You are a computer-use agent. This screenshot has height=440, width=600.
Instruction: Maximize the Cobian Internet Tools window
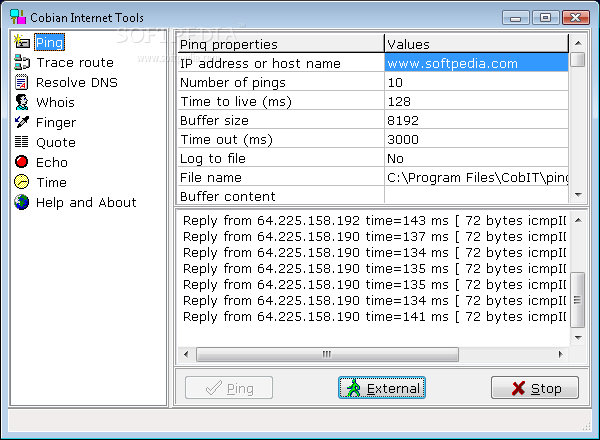coord(545,18)
